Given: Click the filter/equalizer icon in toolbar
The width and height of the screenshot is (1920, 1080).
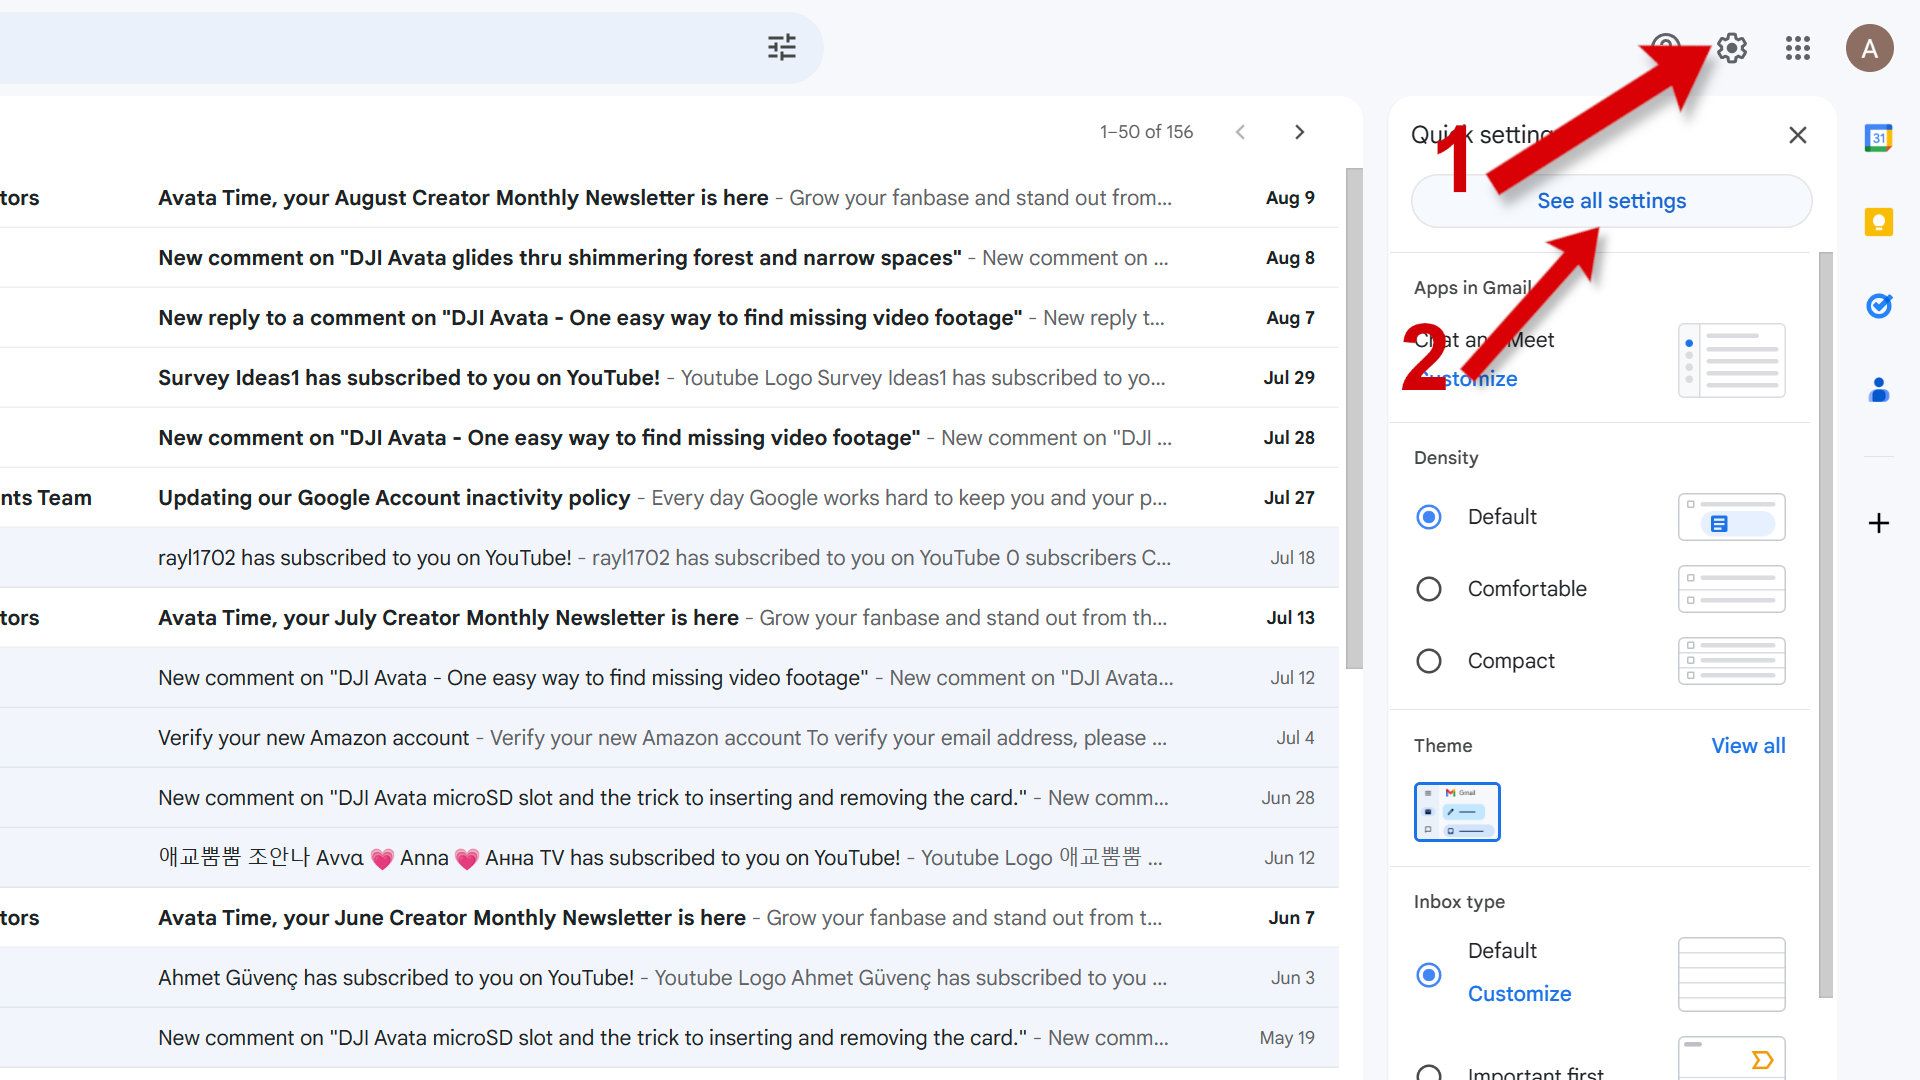Looking at the screenshot, I should coord(782,47).
